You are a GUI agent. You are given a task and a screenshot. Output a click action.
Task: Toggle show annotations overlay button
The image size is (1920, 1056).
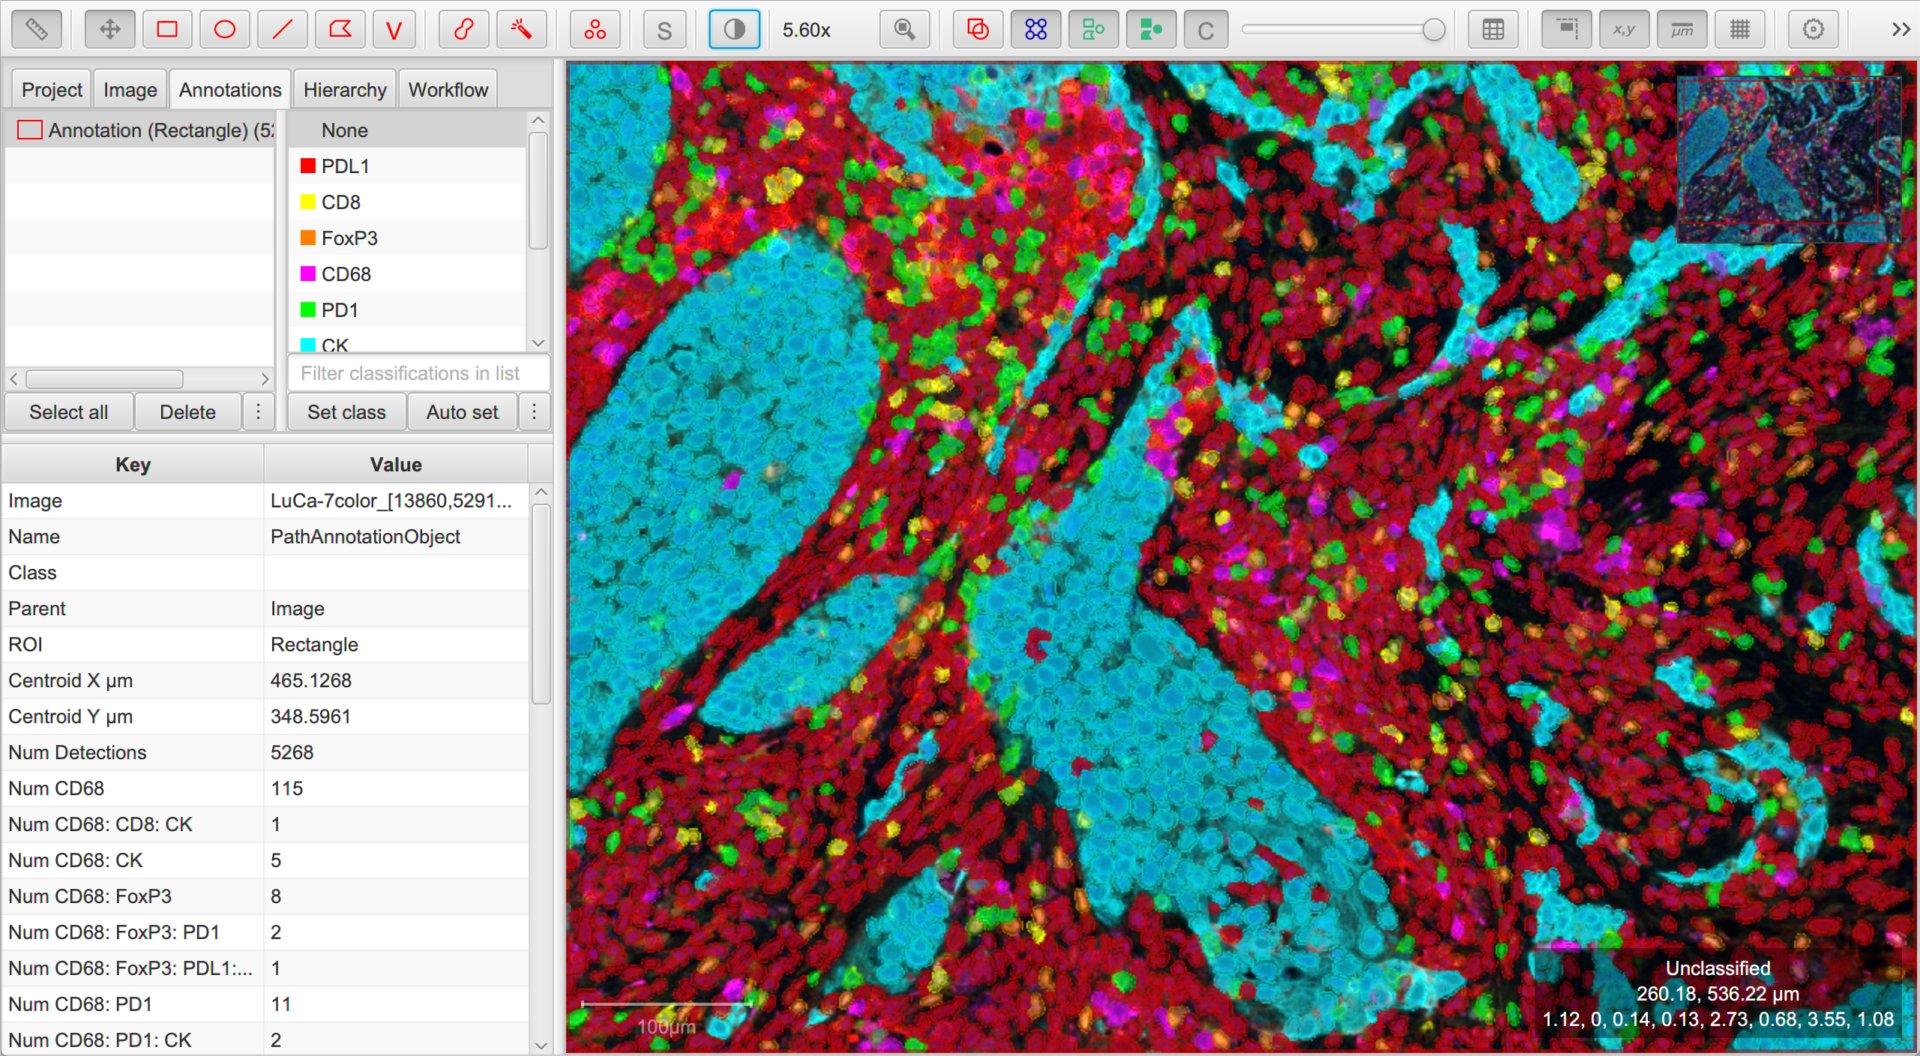(978, 30)
